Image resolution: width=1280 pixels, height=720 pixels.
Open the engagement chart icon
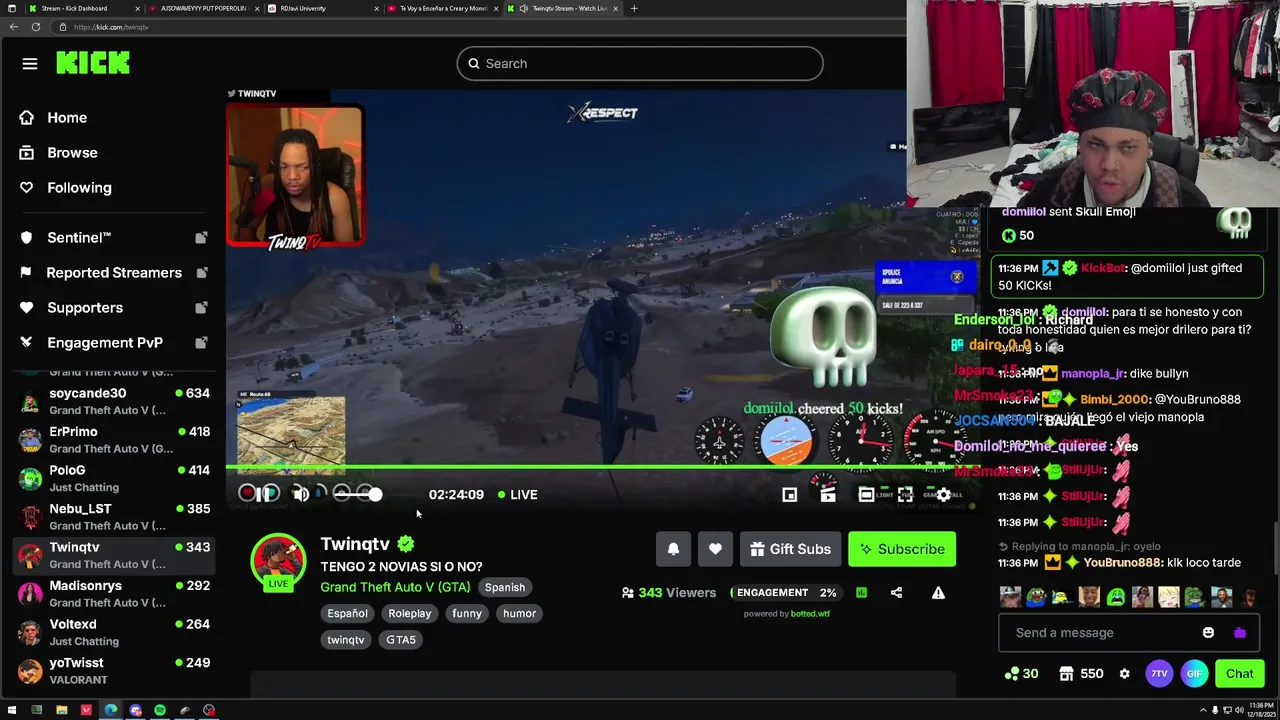(x=861, y=592)
